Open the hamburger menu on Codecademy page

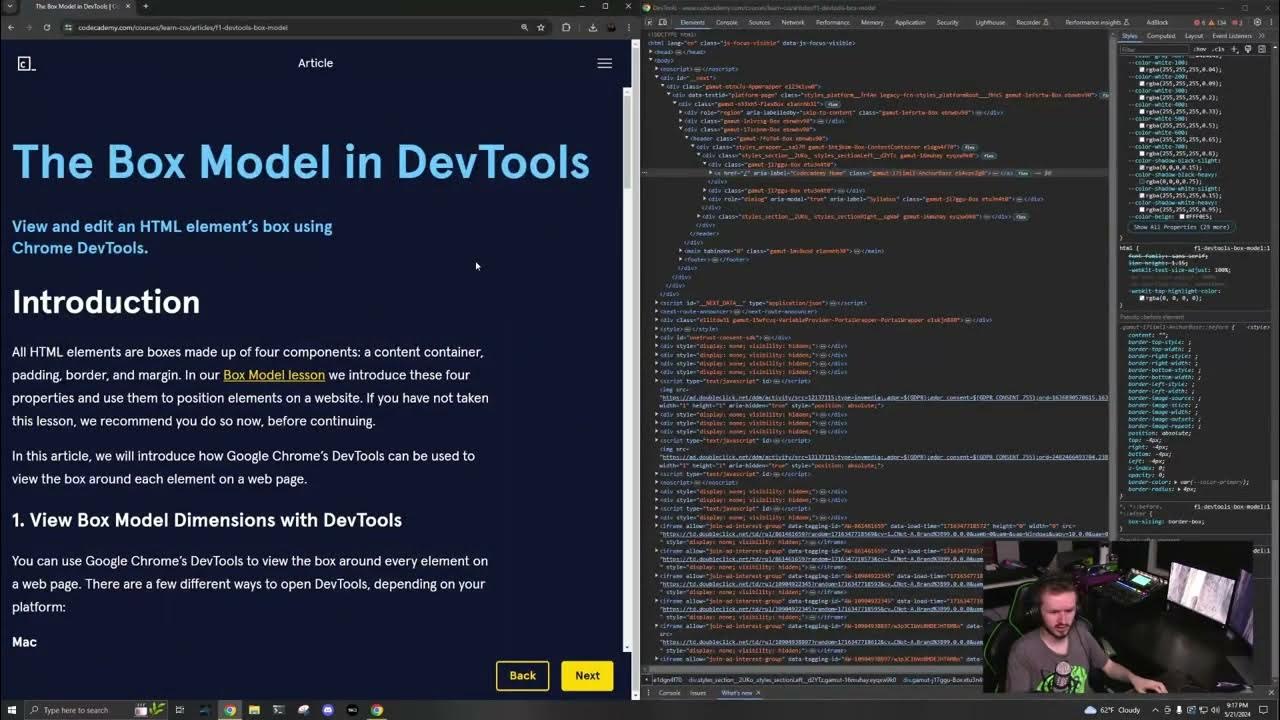pos(604,63)
